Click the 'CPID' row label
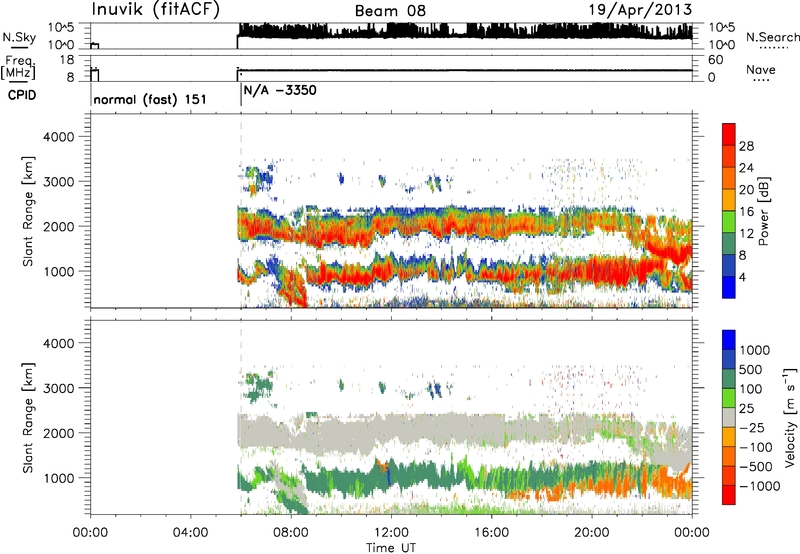 pos(22,95)
